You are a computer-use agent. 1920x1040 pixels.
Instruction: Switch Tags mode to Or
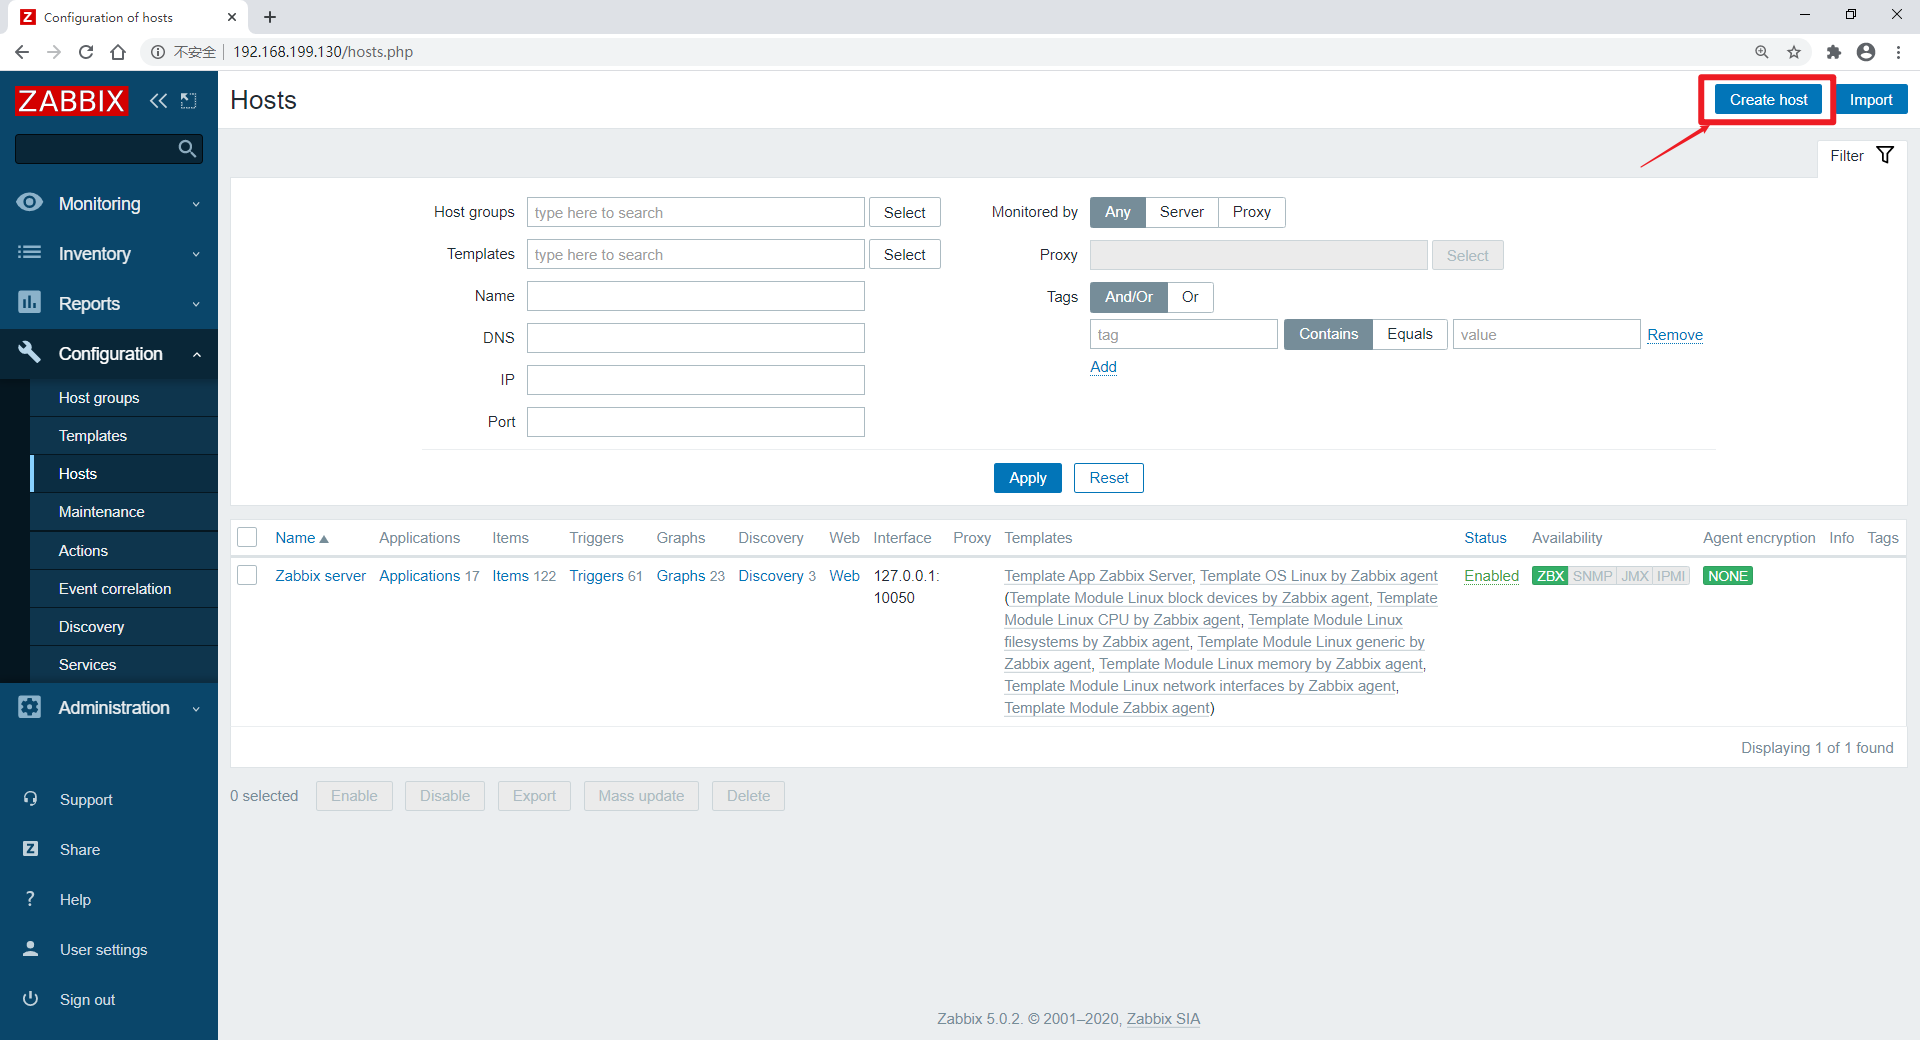[1190, 297]
